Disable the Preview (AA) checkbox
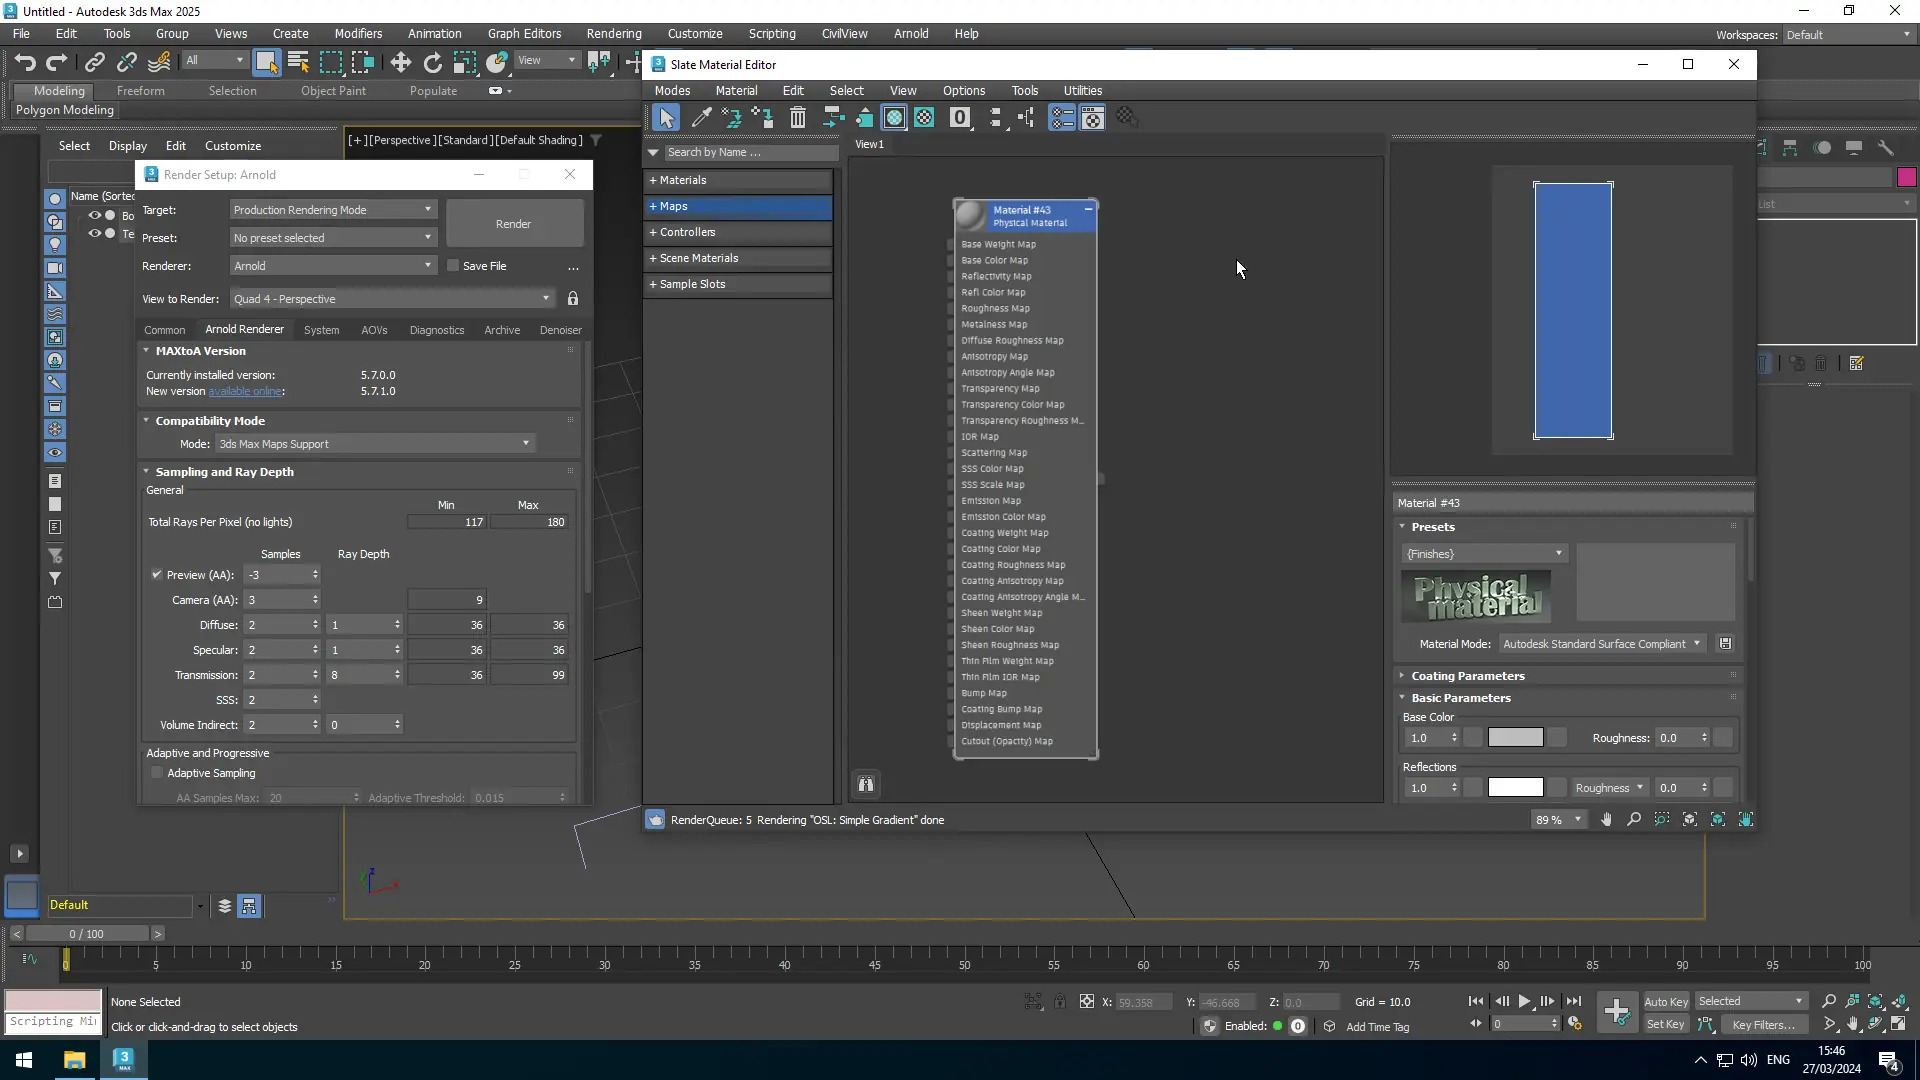The width and height of the screenshot is (1920, 1080). 157,575
